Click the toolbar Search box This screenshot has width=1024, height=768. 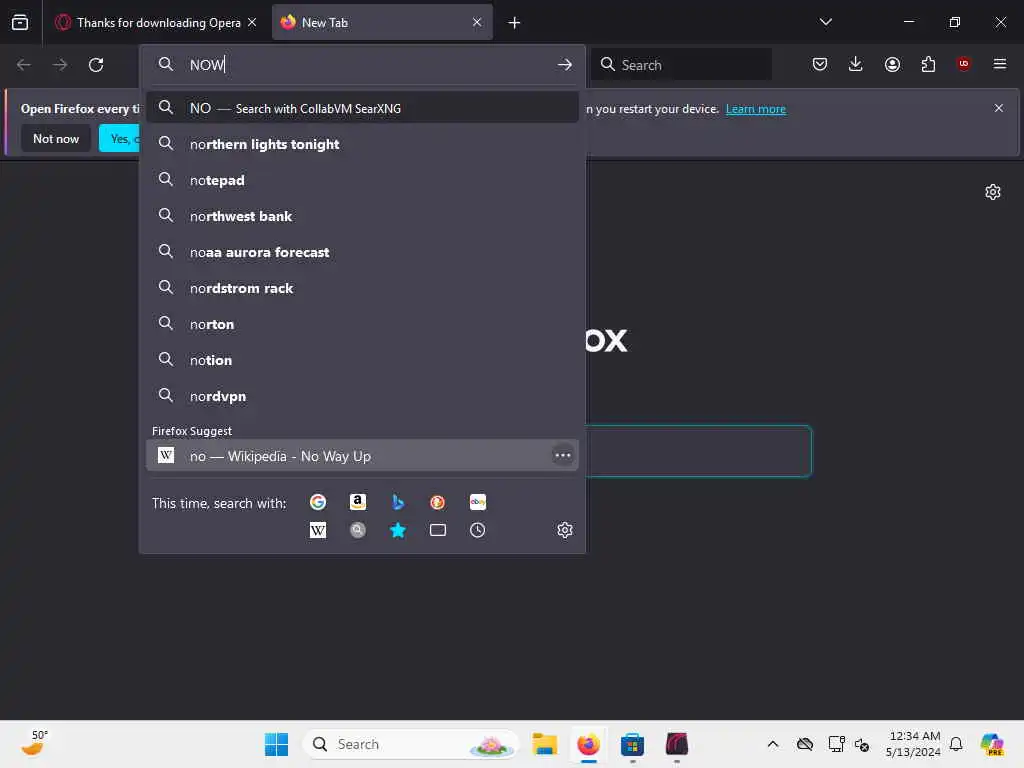click(x=681, y=65)
